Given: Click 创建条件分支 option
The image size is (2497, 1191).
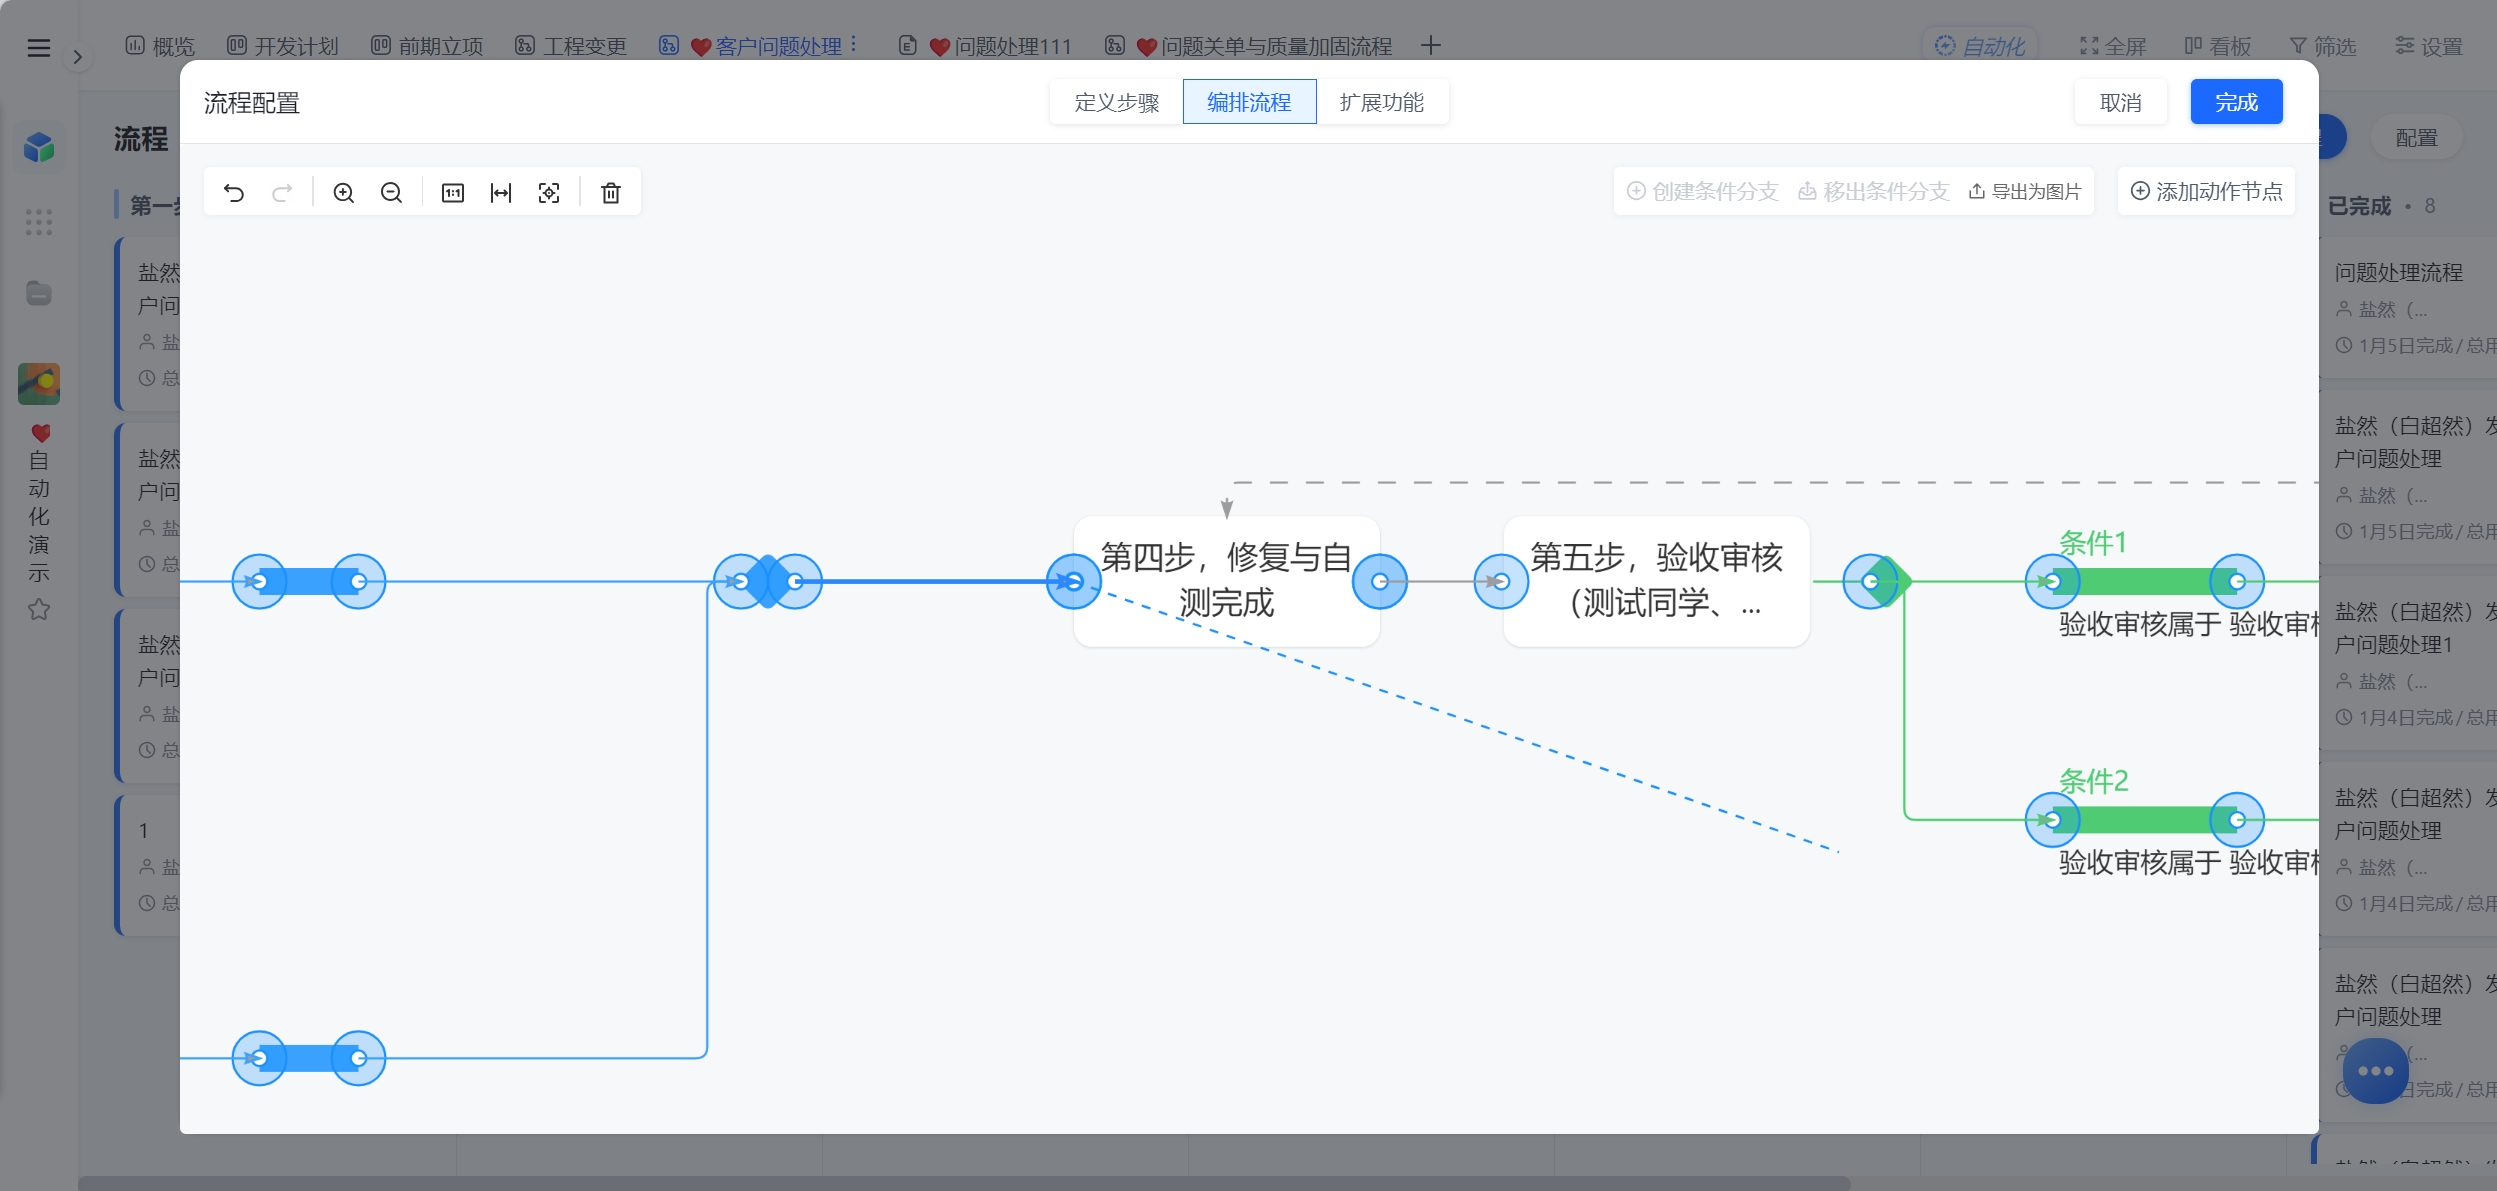Looking at the screenshot, I should (1702, 191).
